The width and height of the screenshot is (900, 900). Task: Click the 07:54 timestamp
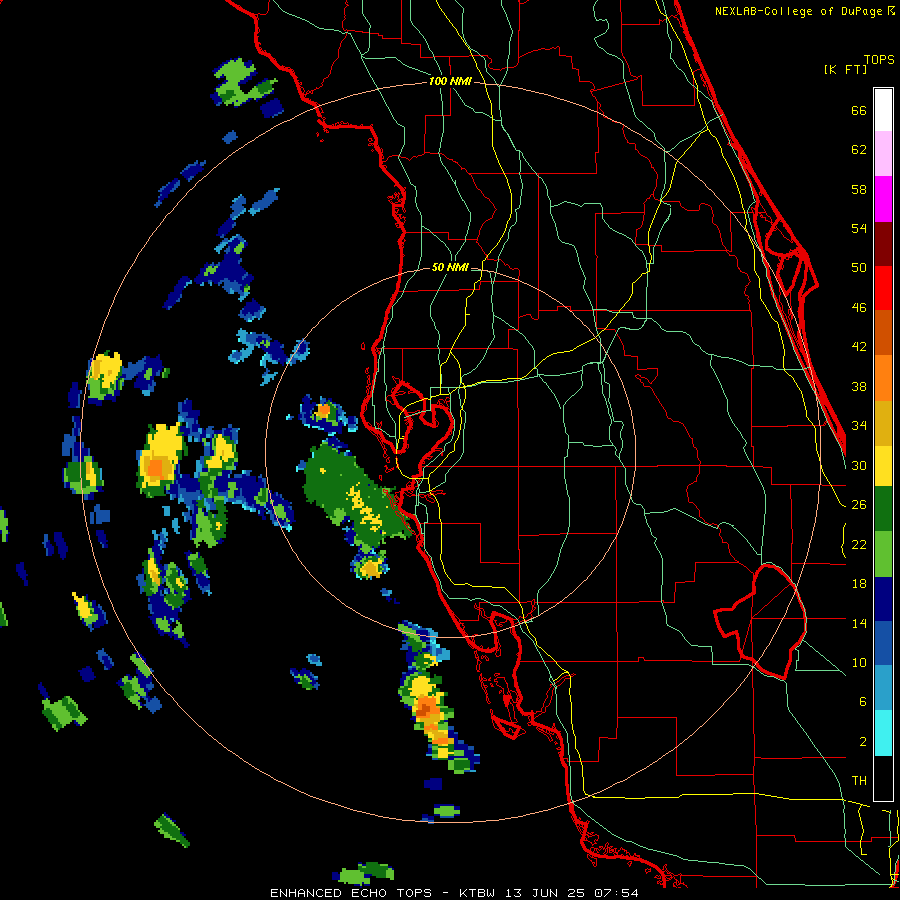click(616, 893)
